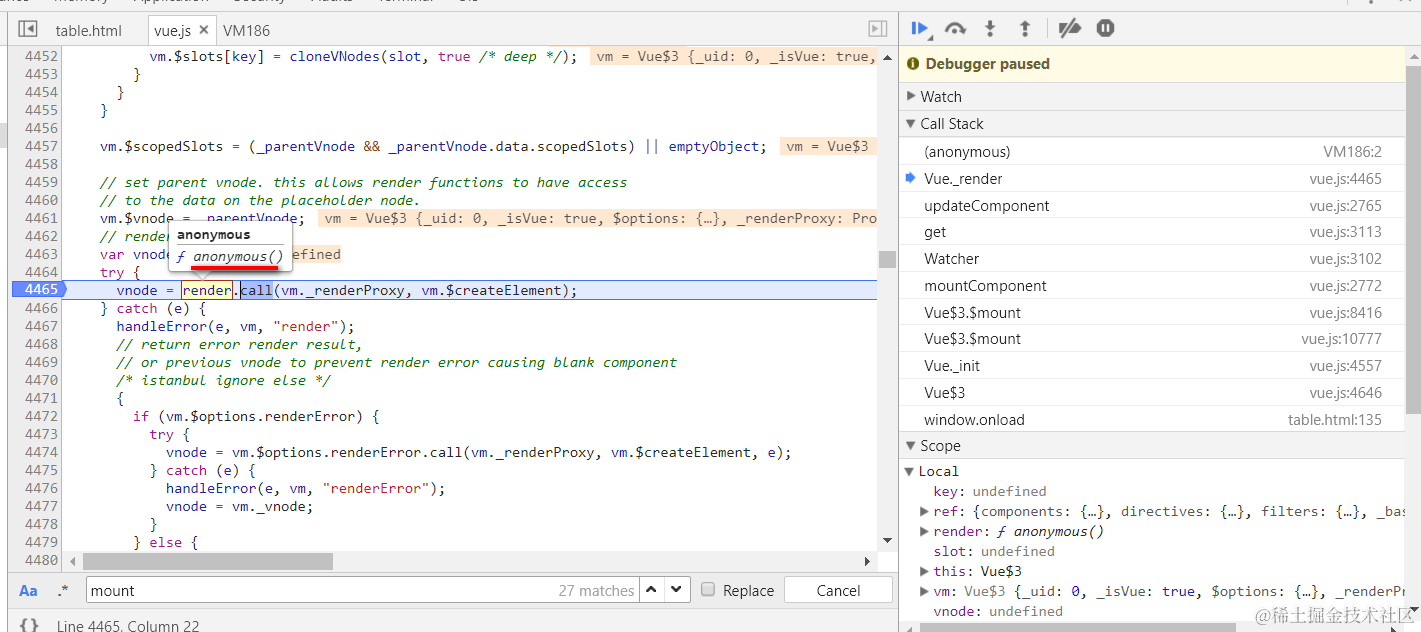Step into next function call
Screen dimensions: 1421x632
point(991,29)
